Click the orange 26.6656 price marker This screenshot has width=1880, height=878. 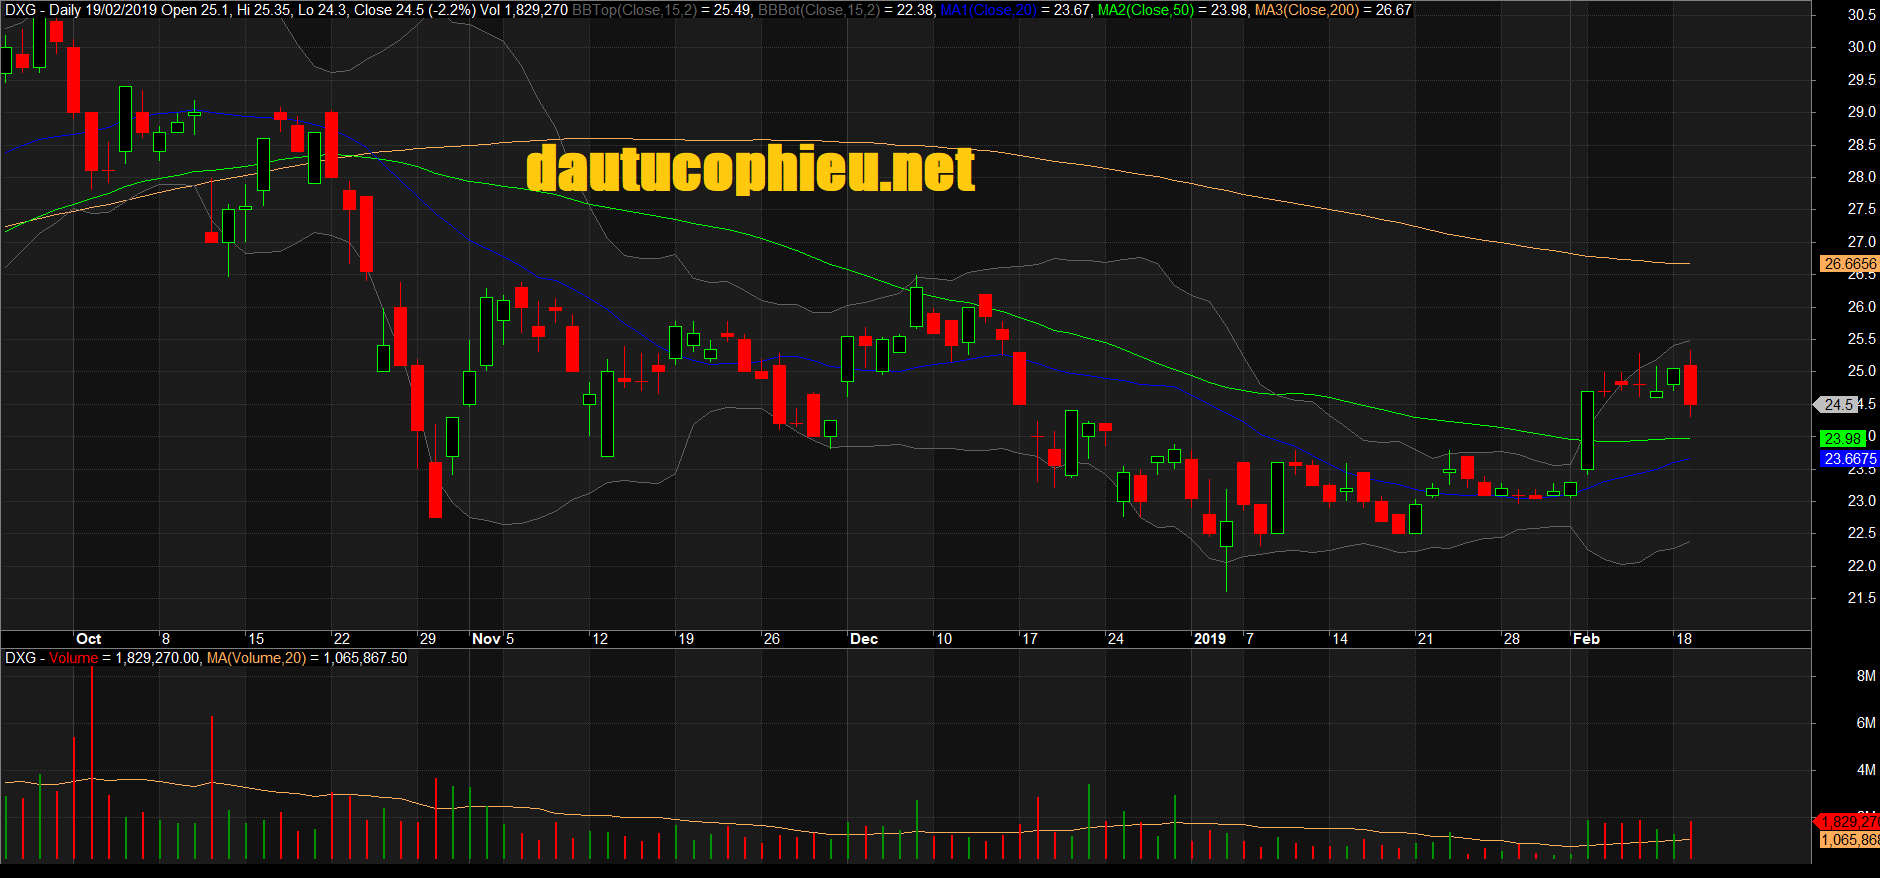tap(1849, 264)
